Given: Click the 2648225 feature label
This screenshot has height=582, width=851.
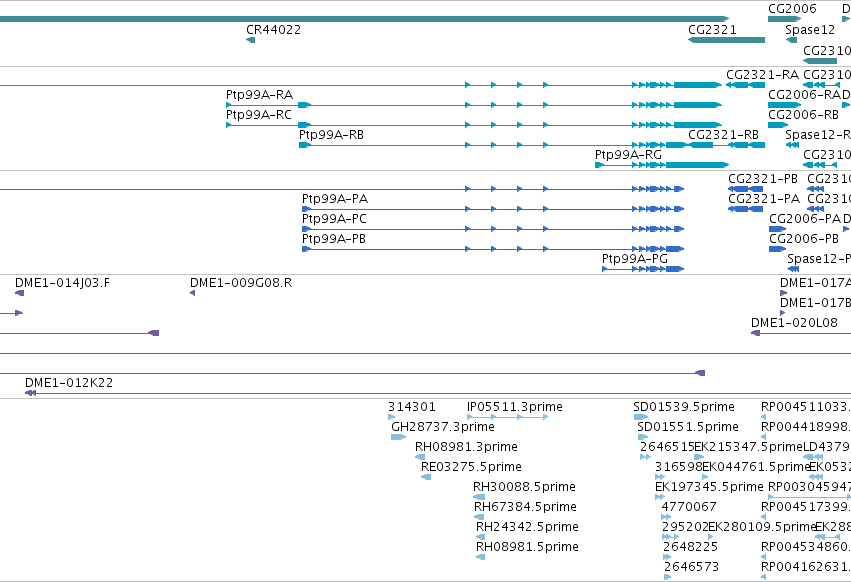Looking at the screenshot, I should coord(690,548).
